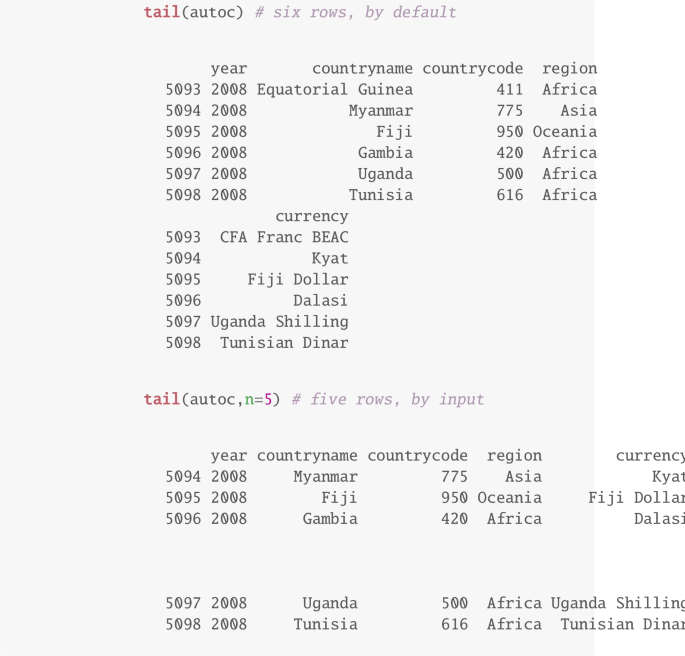Click the currency header below the first table
This screenshot has height=656, width=685.
point(311,217)
